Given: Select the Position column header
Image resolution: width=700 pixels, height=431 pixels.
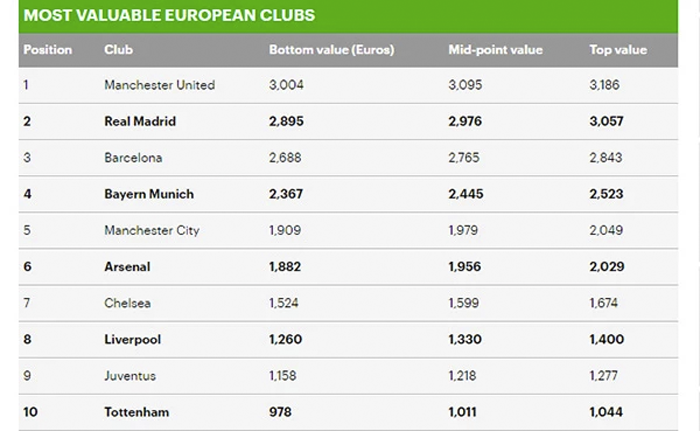Looking at the screenshot, I should (48, 50).
